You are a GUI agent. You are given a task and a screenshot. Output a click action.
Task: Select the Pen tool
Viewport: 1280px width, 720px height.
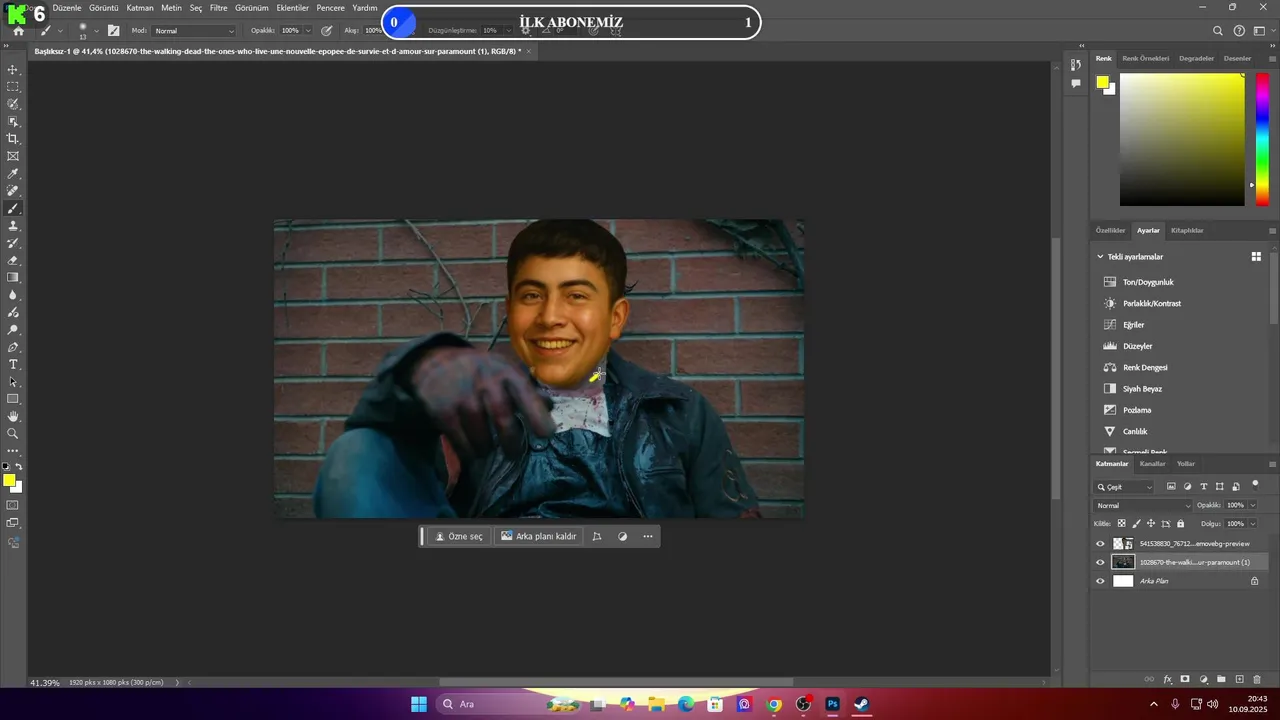click(13, 347)
